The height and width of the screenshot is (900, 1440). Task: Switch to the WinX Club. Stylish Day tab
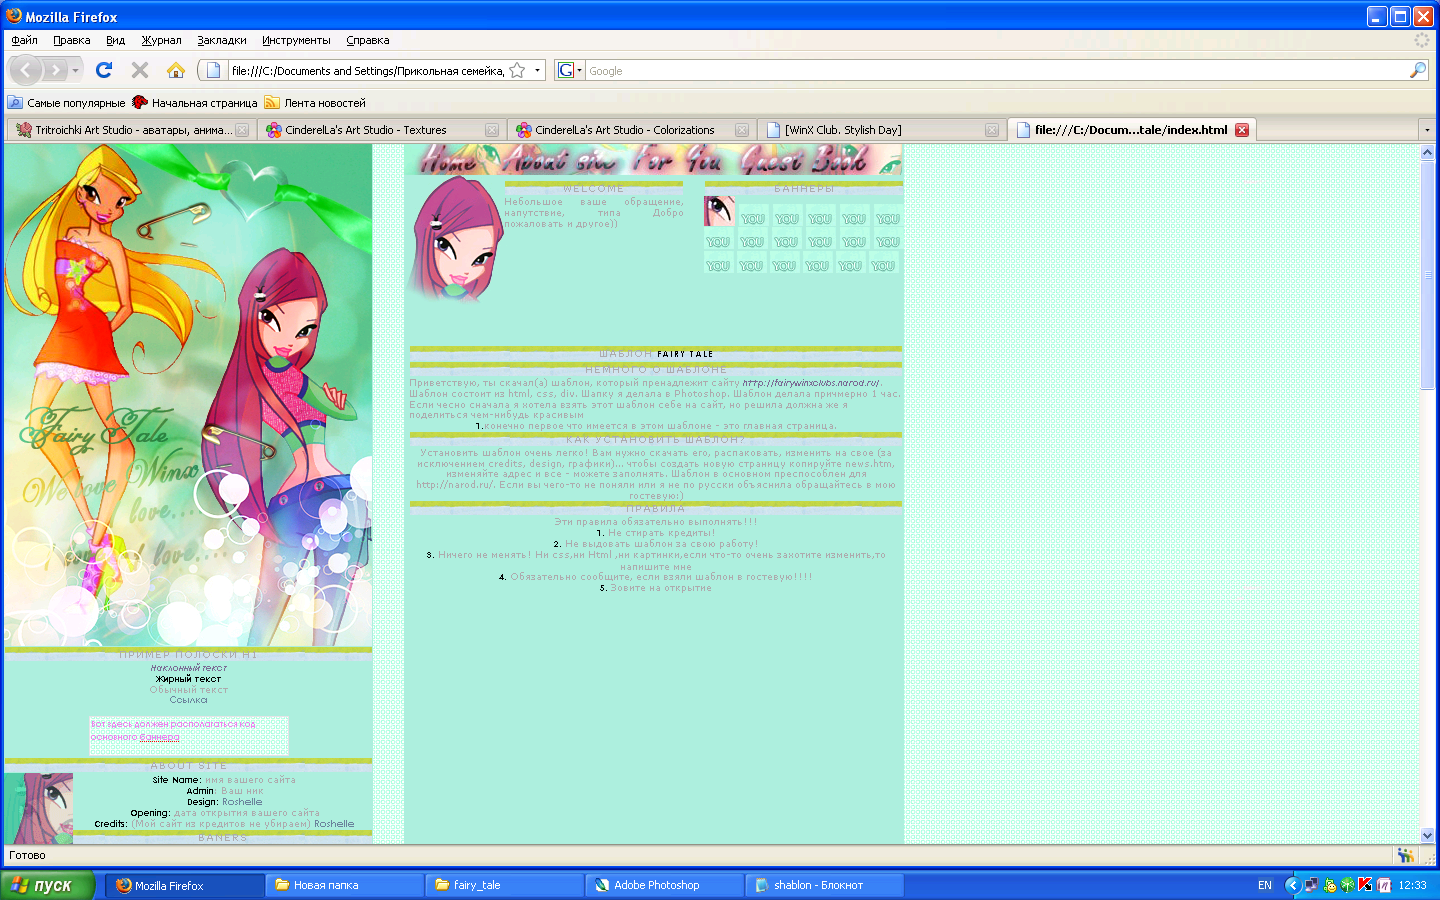coord(880,130)
